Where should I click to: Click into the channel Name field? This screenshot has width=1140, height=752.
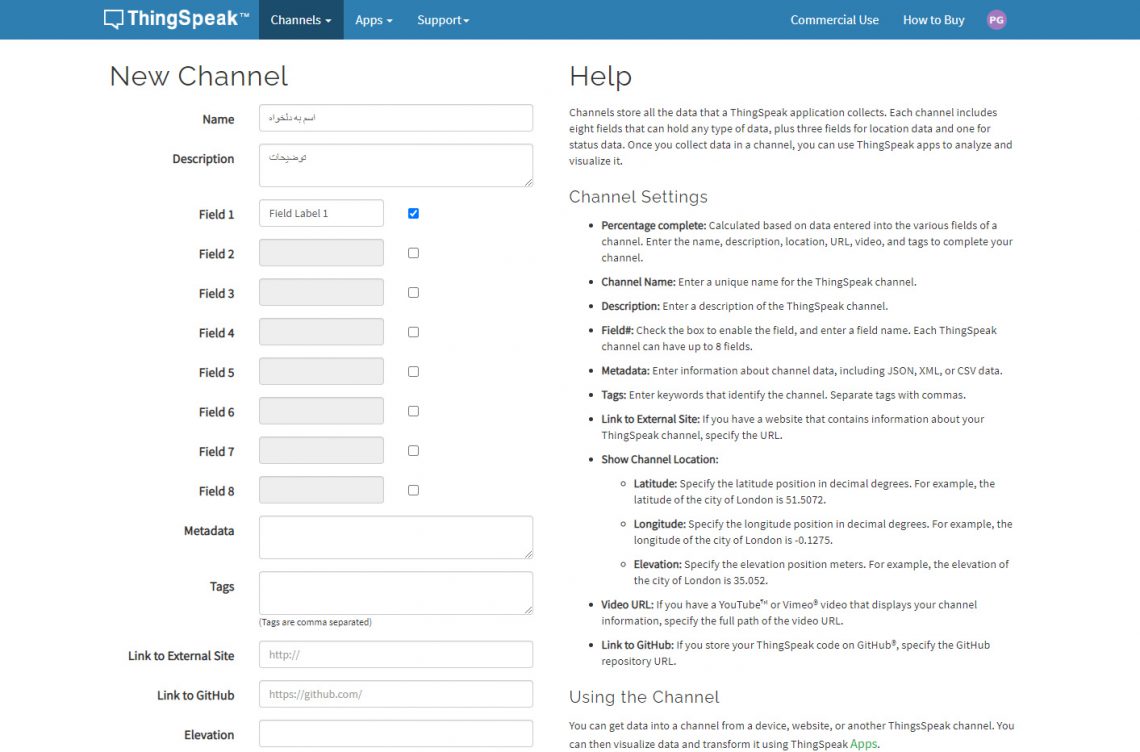coord(395,118)
